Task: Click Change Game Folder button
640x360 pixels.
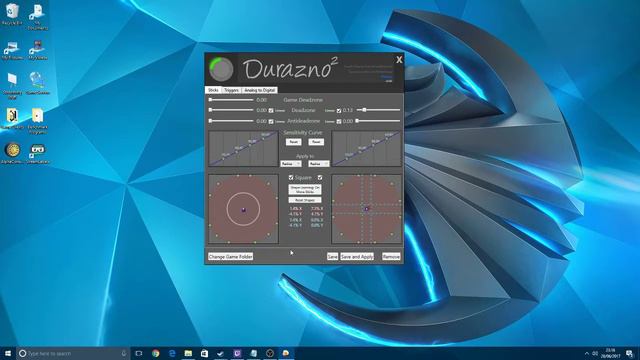Action: click(231, 256)
